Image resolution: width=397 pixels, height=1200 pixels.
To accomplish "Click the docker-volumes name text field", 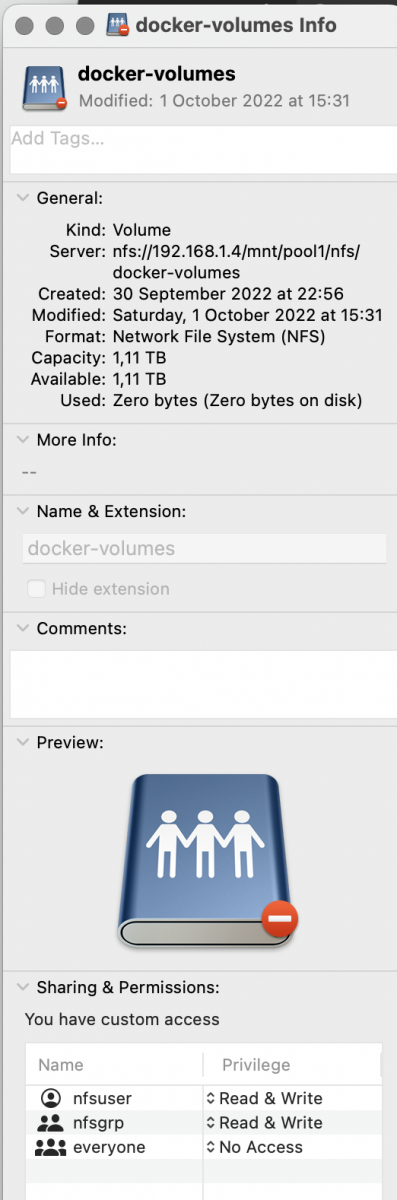I will 204,548.
